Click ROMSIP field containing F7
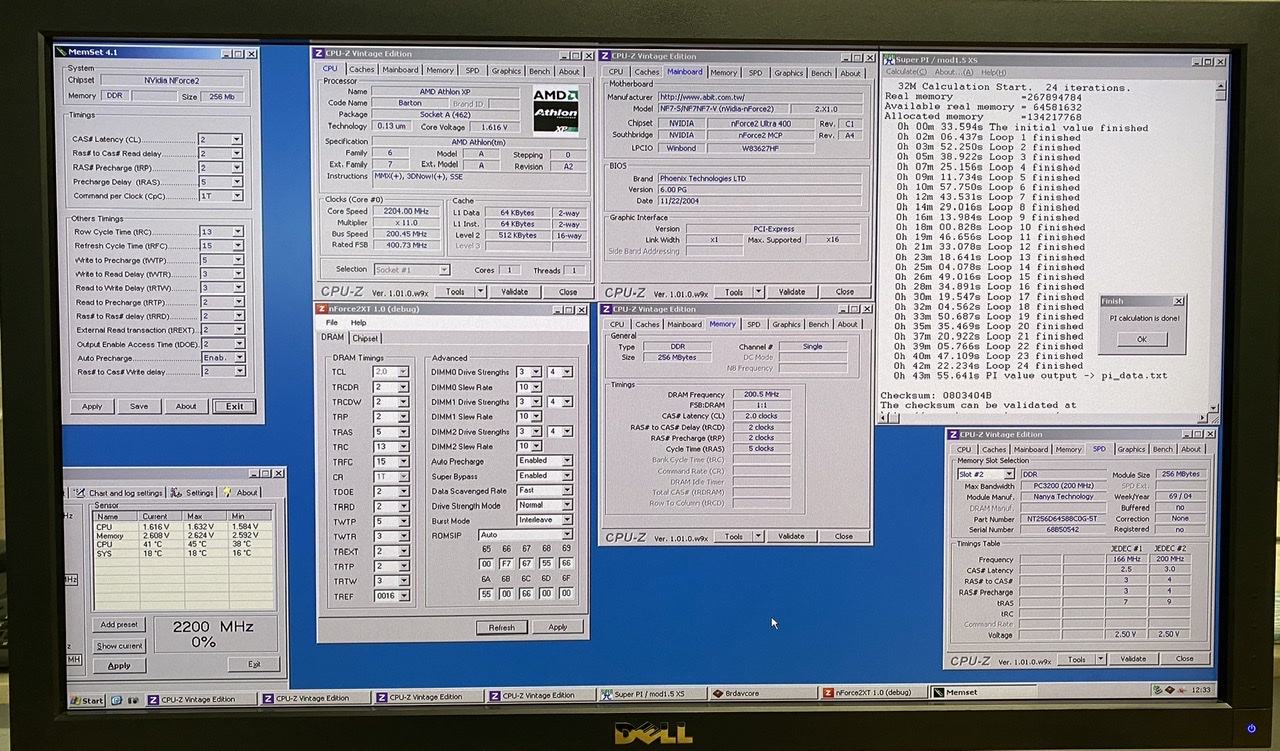Image resolution: width=1280 pixels, height=751 pixels. pos(506,563)
